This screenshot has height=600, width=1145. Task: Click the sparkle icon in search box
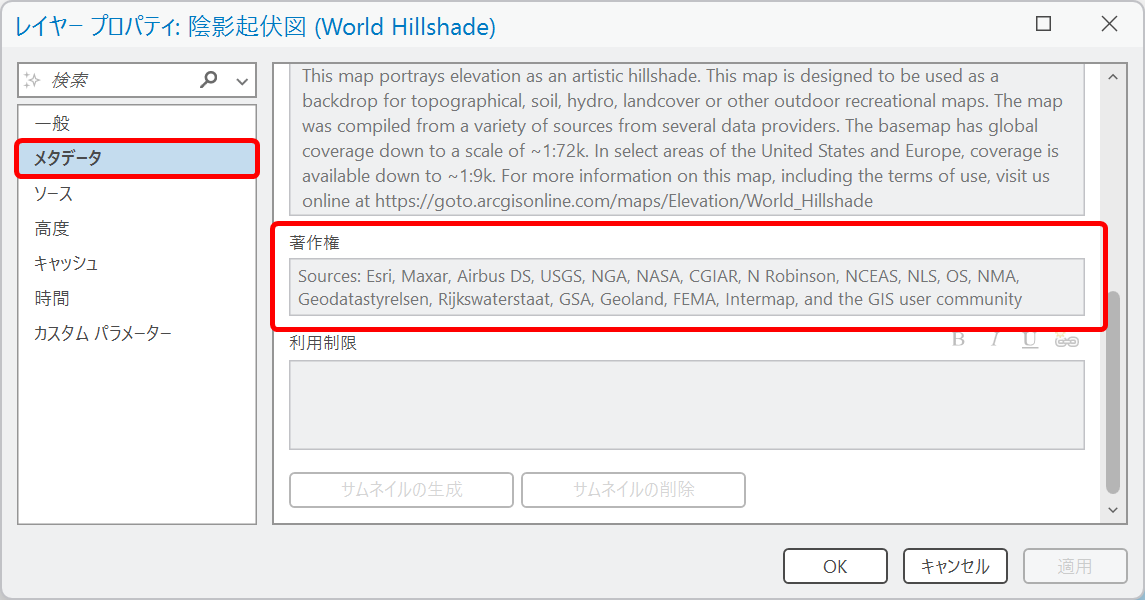click(32, 80)
